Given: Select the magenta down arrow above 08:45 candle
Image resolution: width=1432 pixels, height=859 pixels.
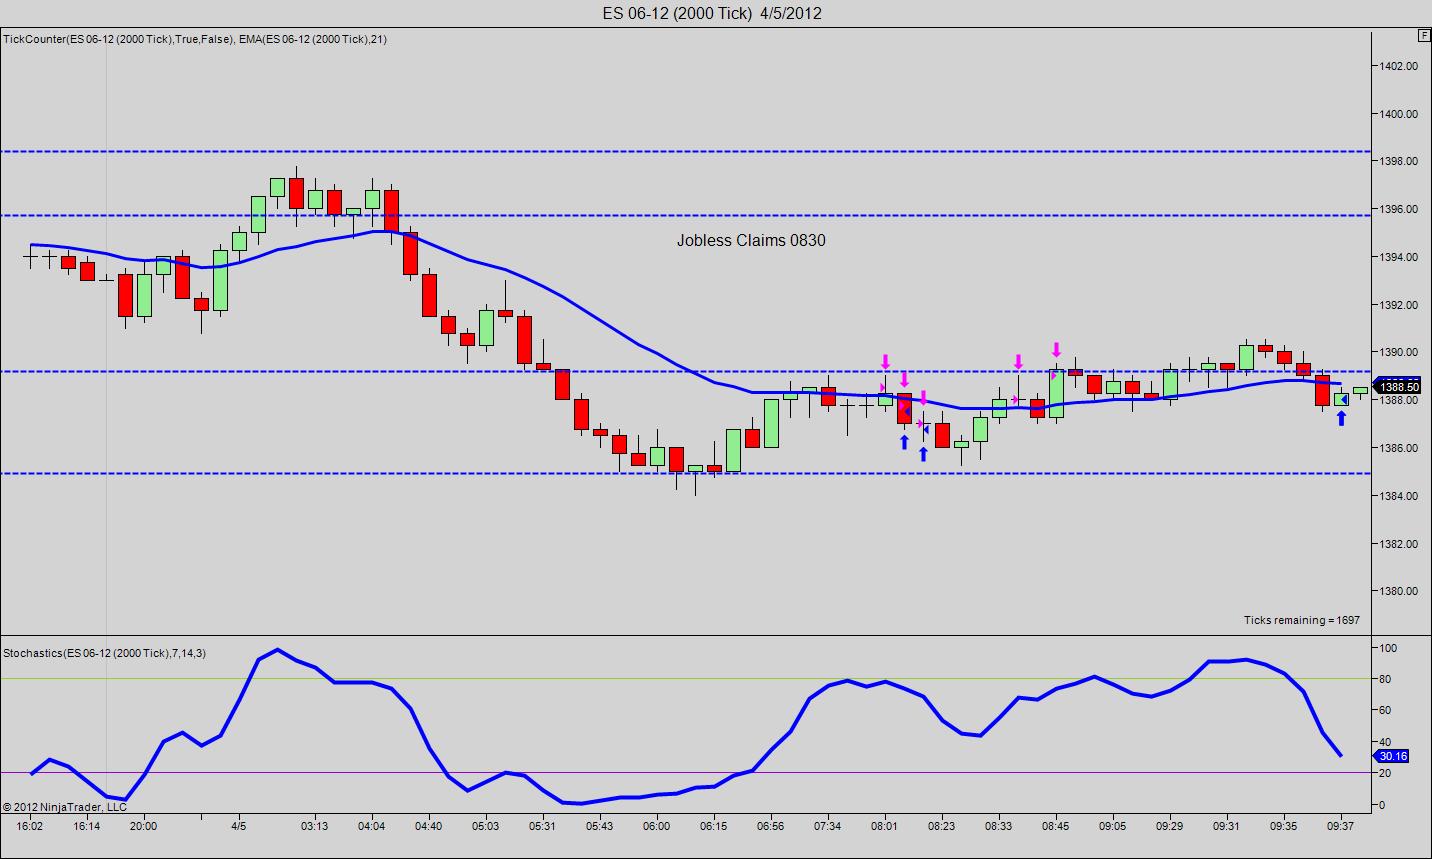Looking at the screenshot, I should tap(1056, 350).
